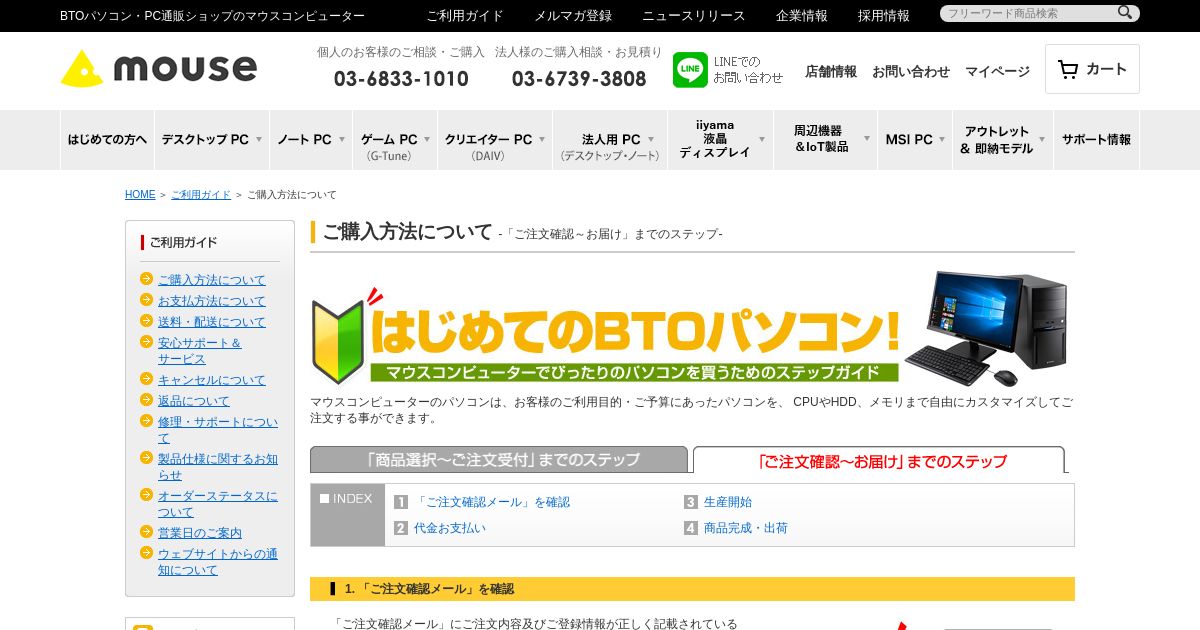This screenshot has width=1200, height=630.
Task: Open sidebar link 営業日のご案内
Action: pos(200,533)
